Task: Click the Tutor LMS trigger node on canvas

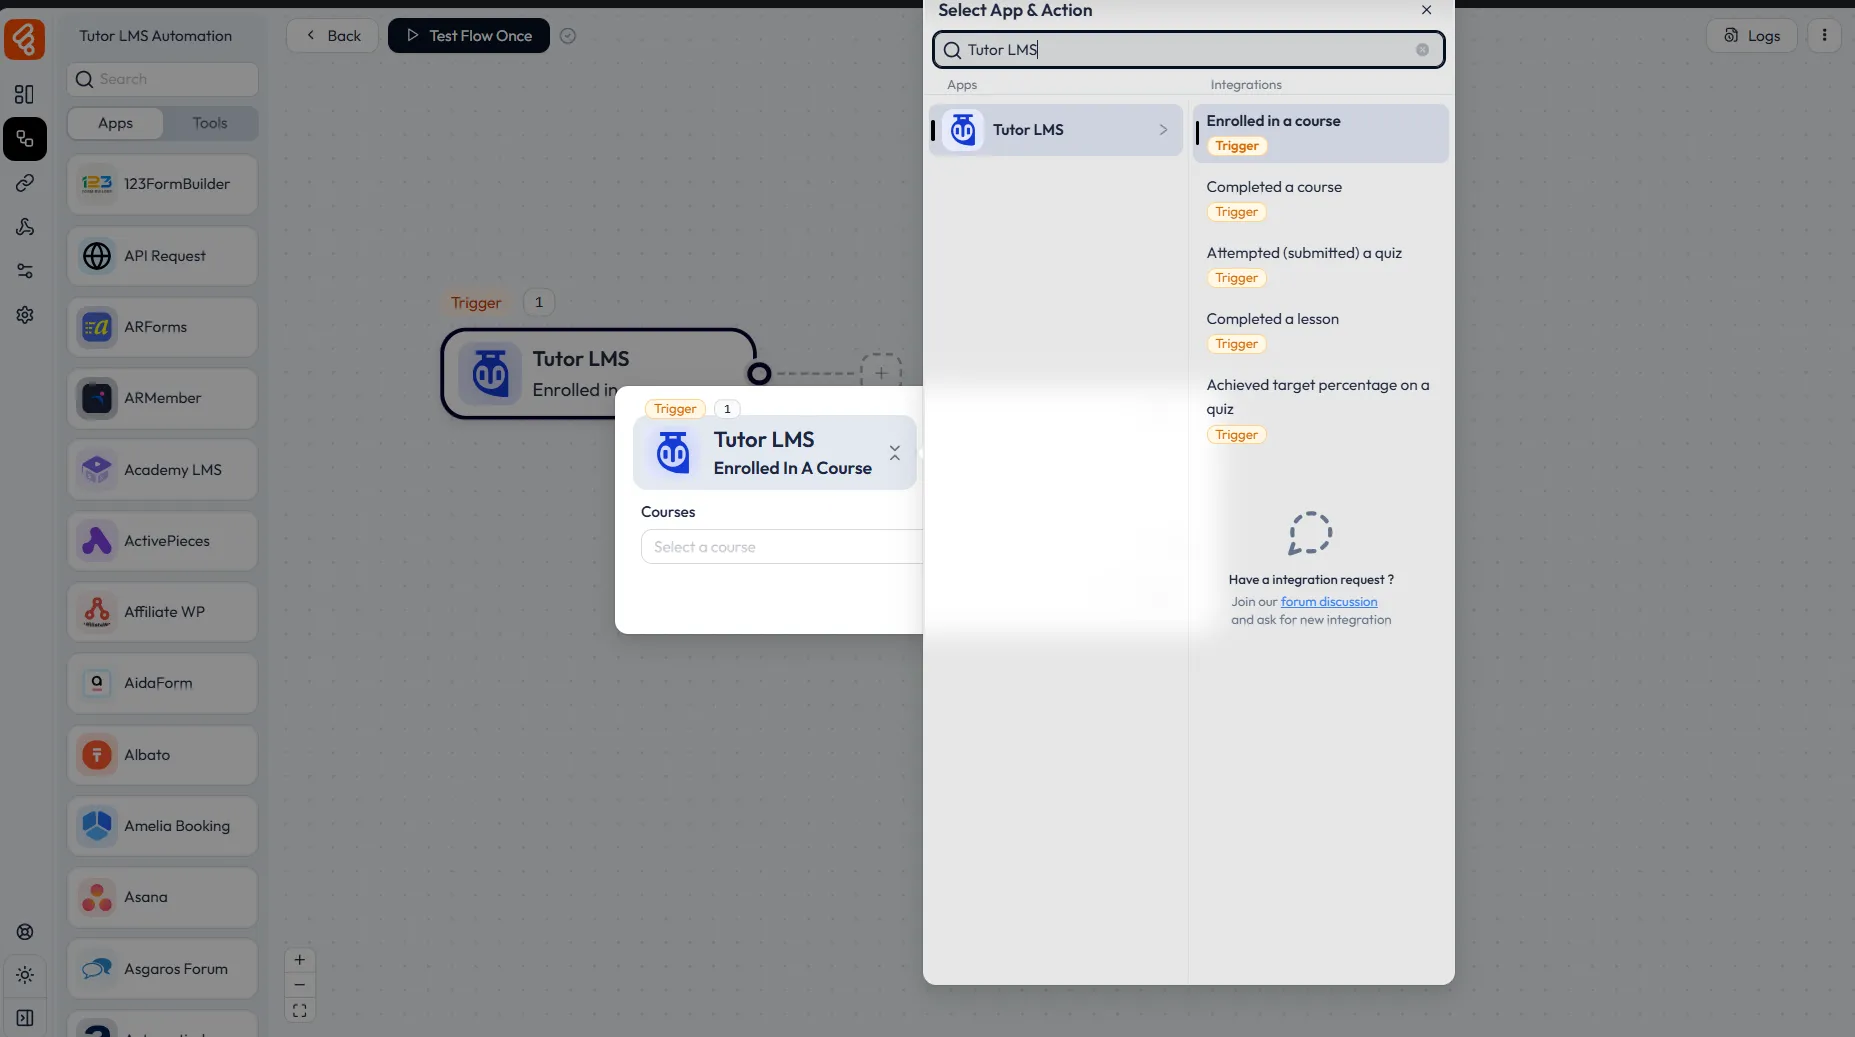Action: (x=598, y=373)
